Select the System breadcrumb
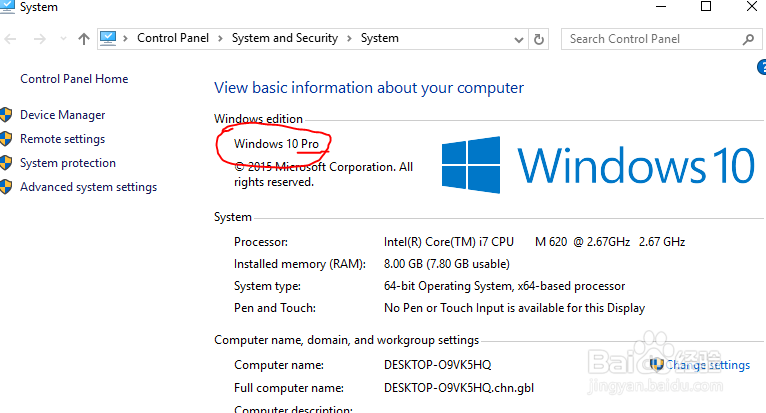The width and height of the screenshot is (766, 413). (380, 38)
